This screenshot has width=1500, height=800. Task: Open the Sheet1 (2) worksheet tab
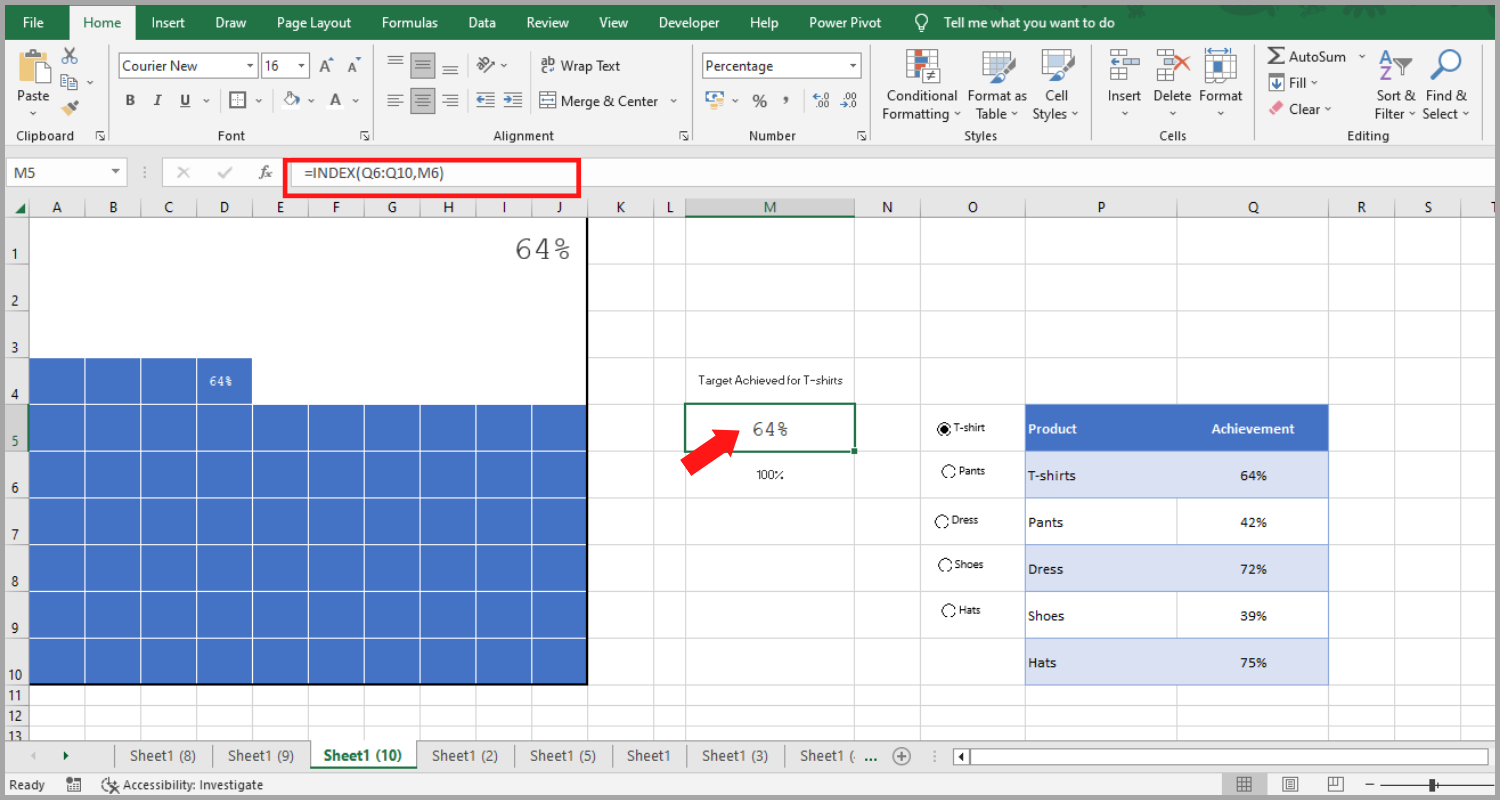tap(463, 756)
